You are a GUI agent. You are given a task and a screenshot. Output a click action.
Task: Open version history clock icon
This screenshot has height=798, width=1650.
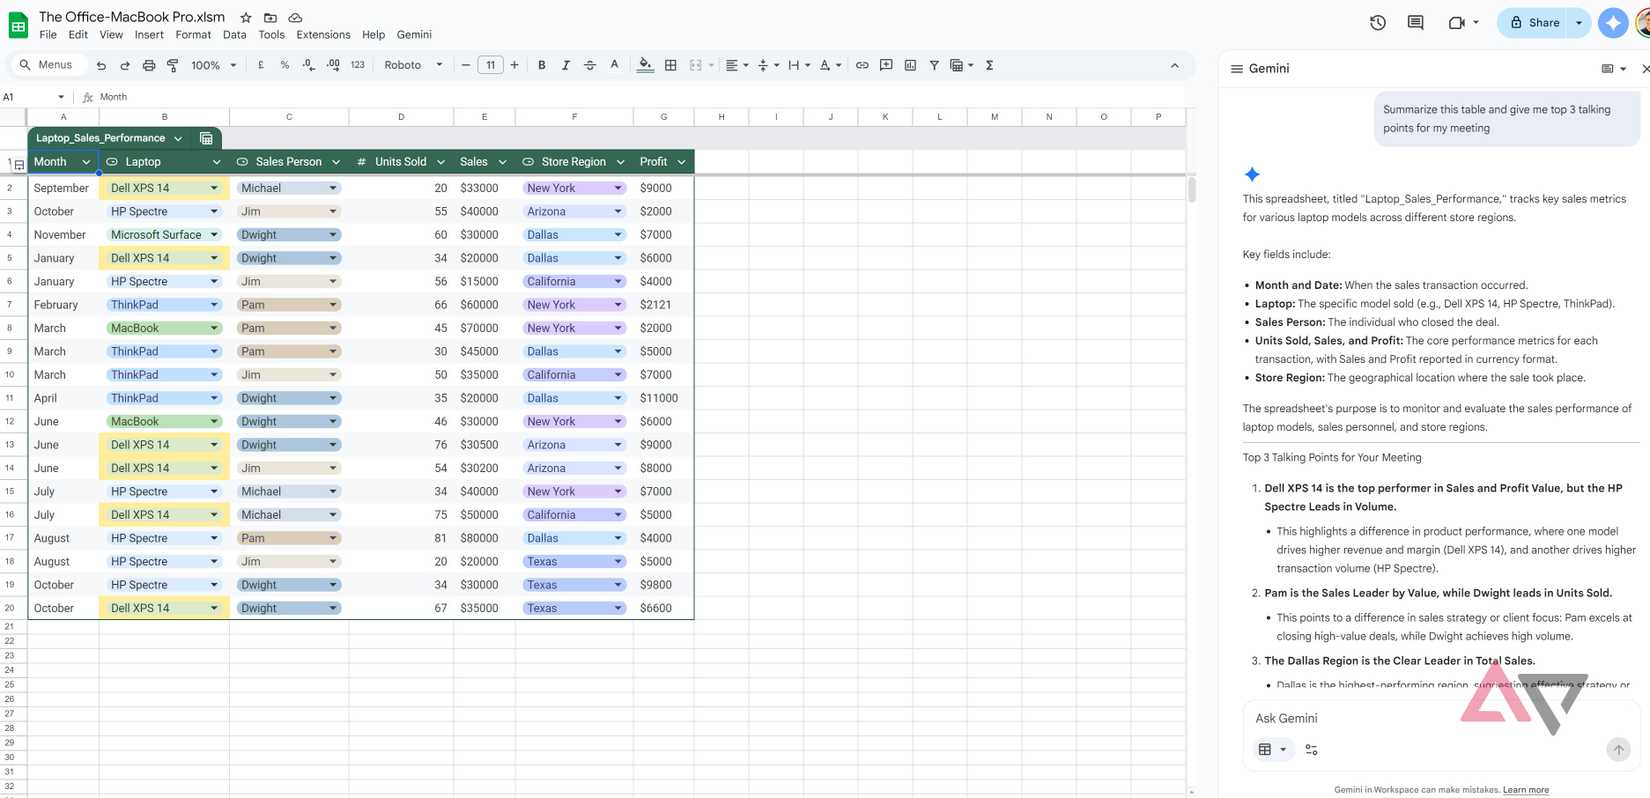click(x=1377, y=22)
